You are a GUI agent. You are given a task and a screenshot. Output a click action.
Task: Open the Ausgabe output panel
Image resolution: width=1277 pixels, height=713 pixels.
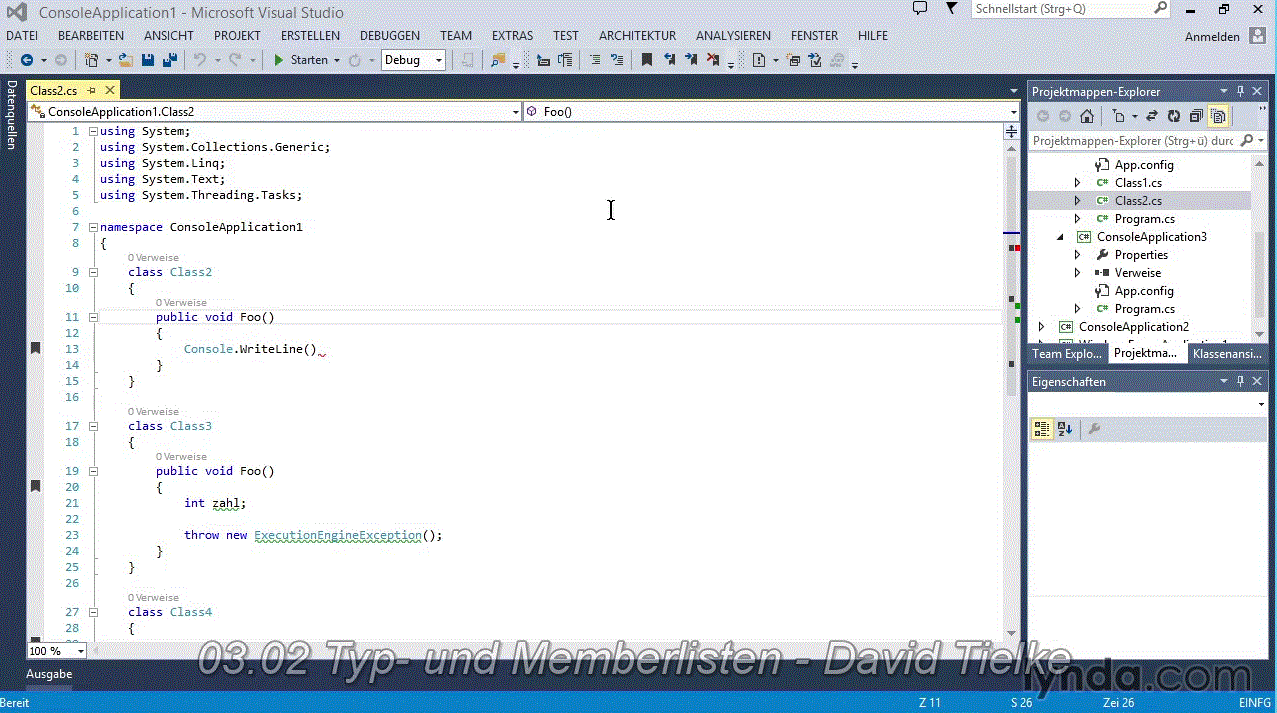[49, 674]
